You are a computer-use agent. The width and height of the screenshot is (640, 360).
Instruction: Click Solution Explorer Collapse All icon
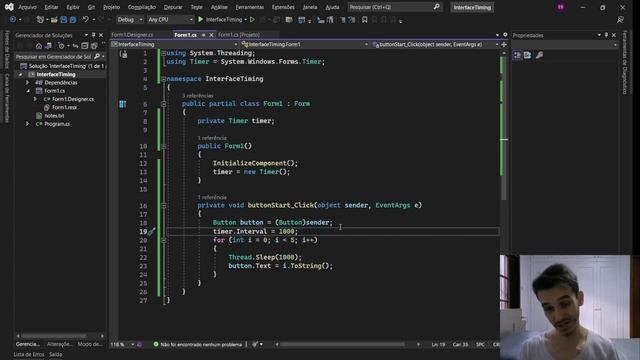[x=84, y=46]
